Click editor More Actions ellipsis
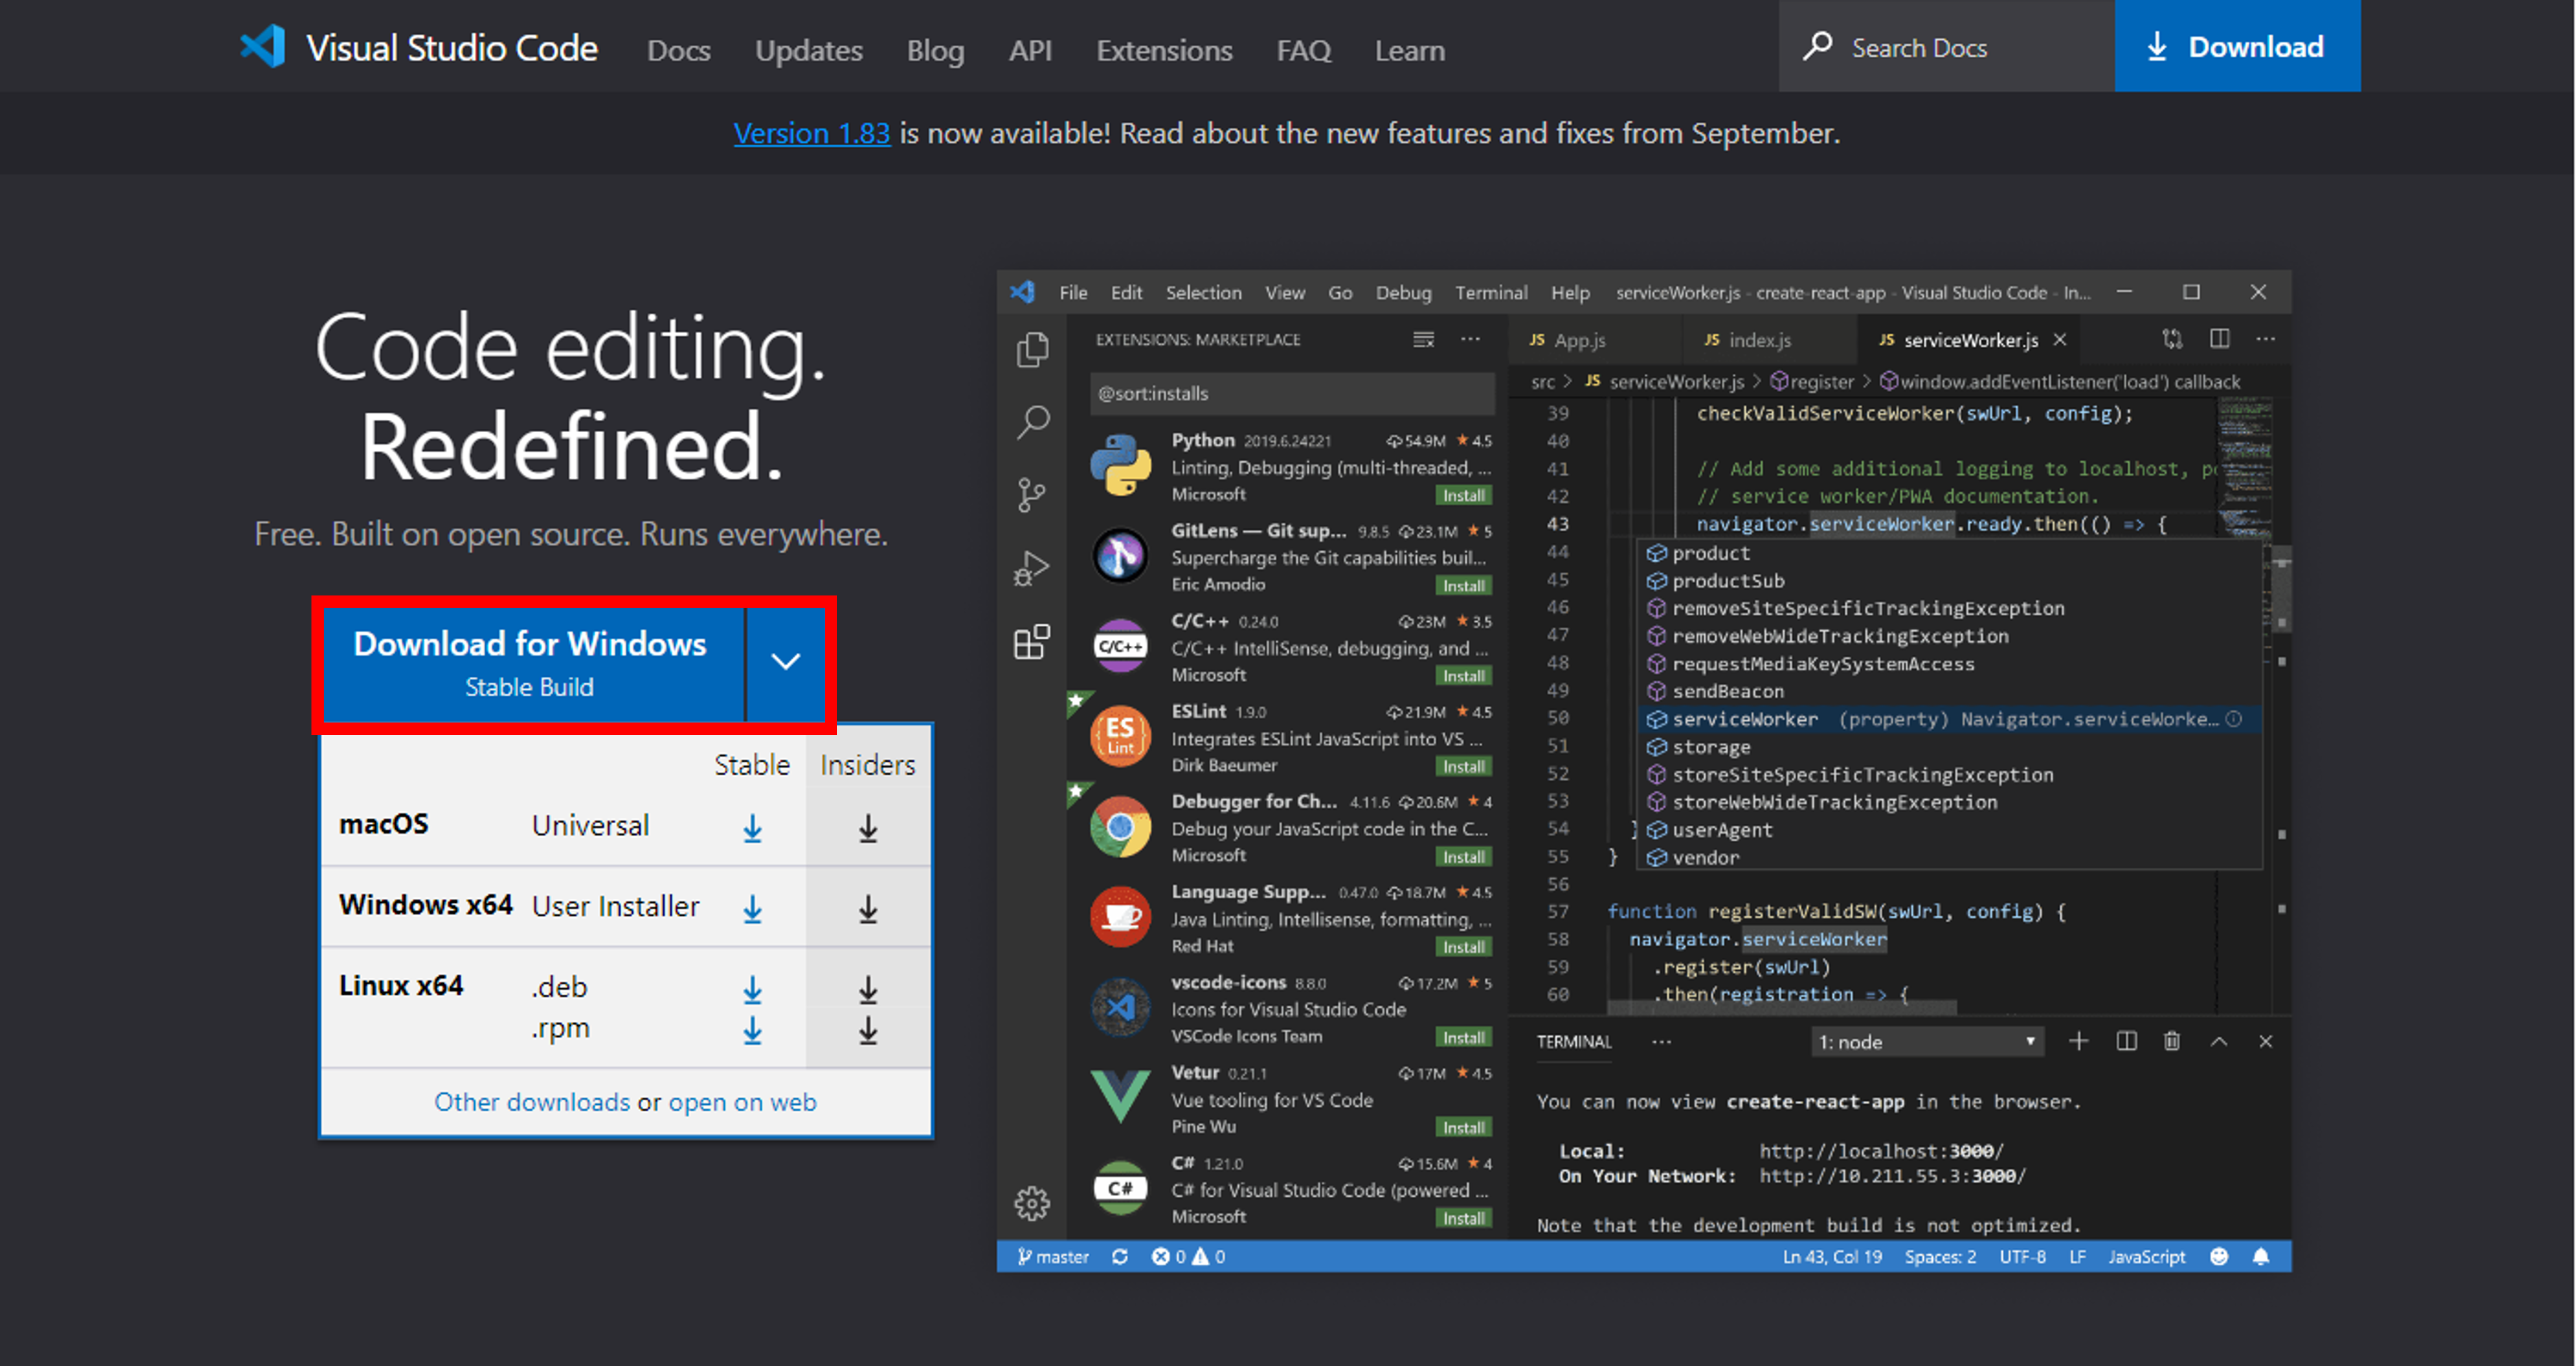The width and height of the screenshot is (2576, 1366). (2266, 339)
